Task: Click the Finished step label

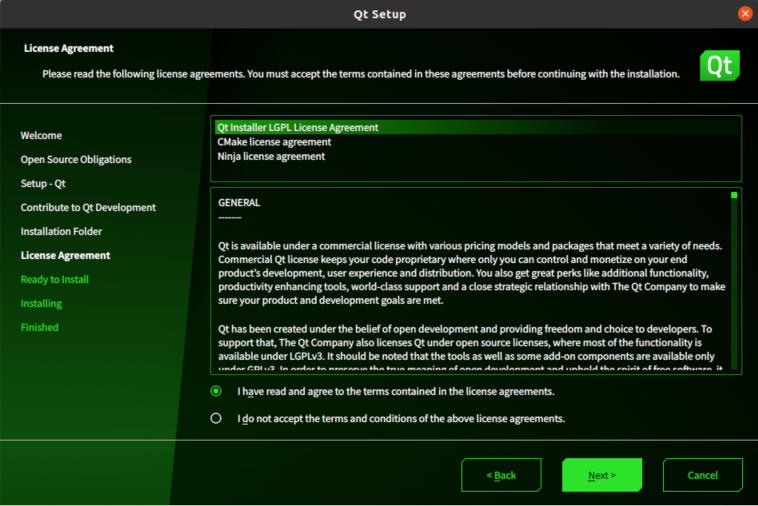Action: (x=40, y=327)
